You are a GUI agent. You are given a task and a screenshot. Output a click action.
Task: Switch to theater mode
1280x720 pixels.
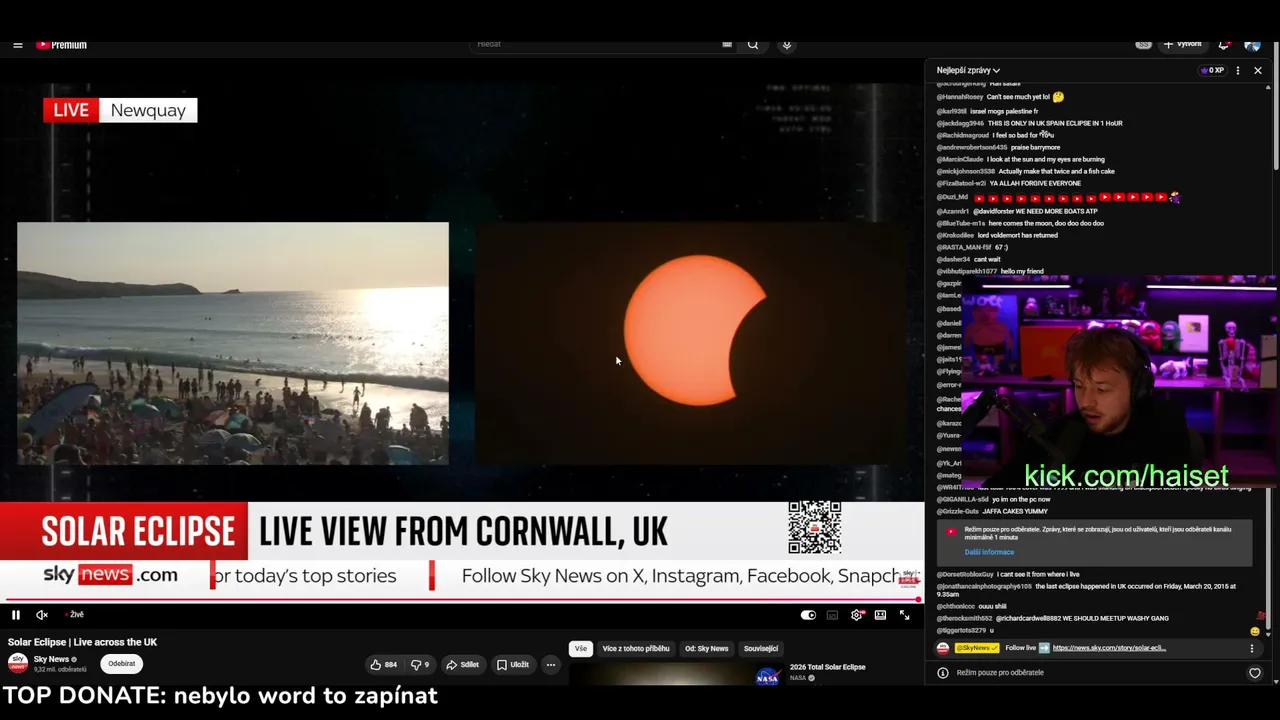click(880, 615)
